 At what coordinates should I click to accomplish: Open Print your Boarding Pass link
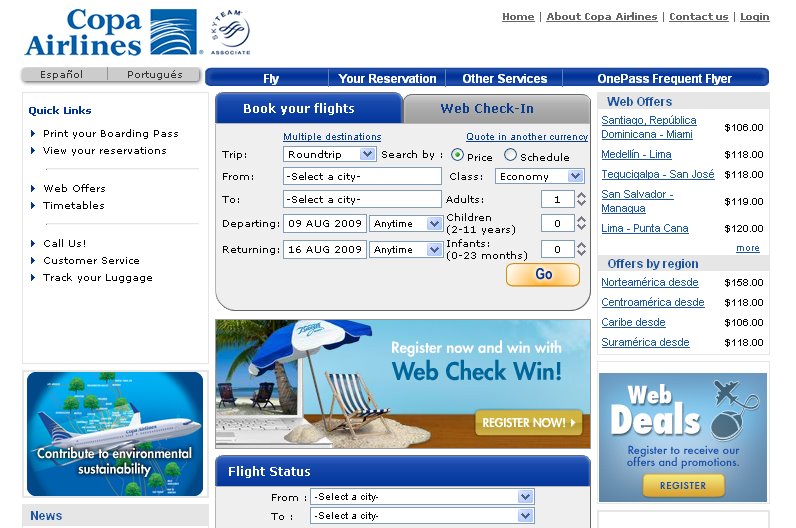[x=111, y=134]
